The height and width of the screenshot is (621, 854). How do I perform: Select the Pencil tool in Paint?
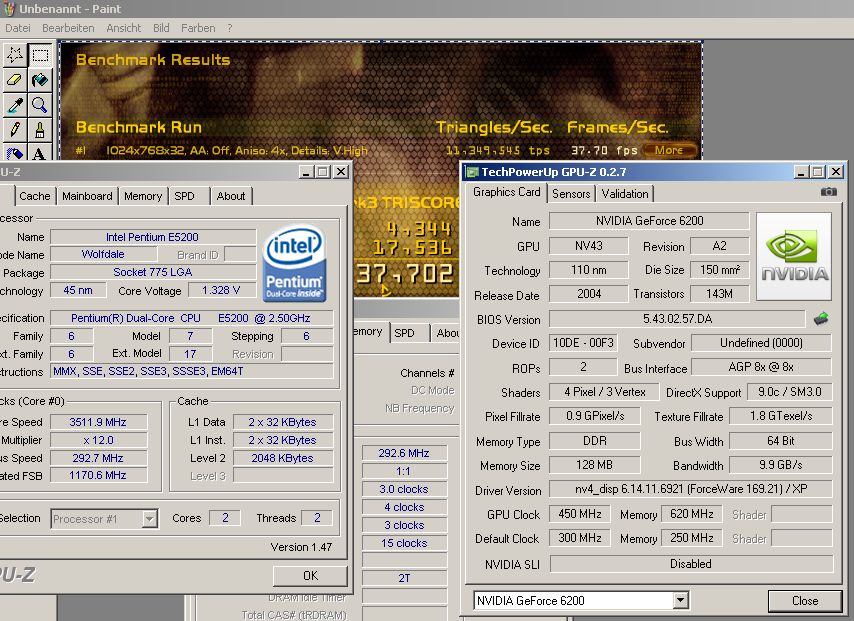click(x=15, y=130)
